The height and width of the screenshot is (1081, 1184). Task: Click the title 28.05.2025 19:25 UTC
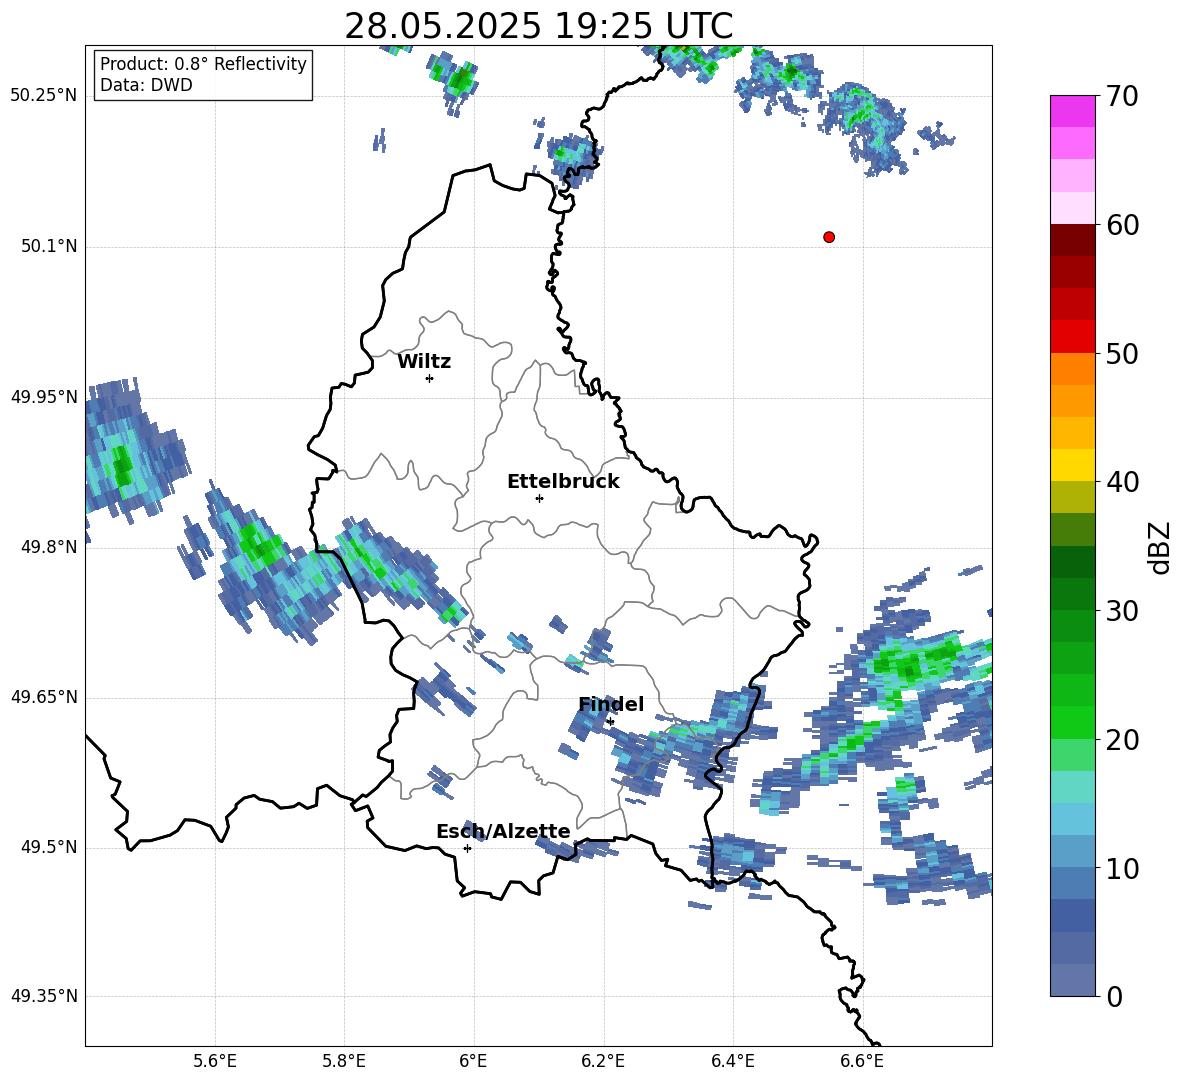[x=538, y=26]
